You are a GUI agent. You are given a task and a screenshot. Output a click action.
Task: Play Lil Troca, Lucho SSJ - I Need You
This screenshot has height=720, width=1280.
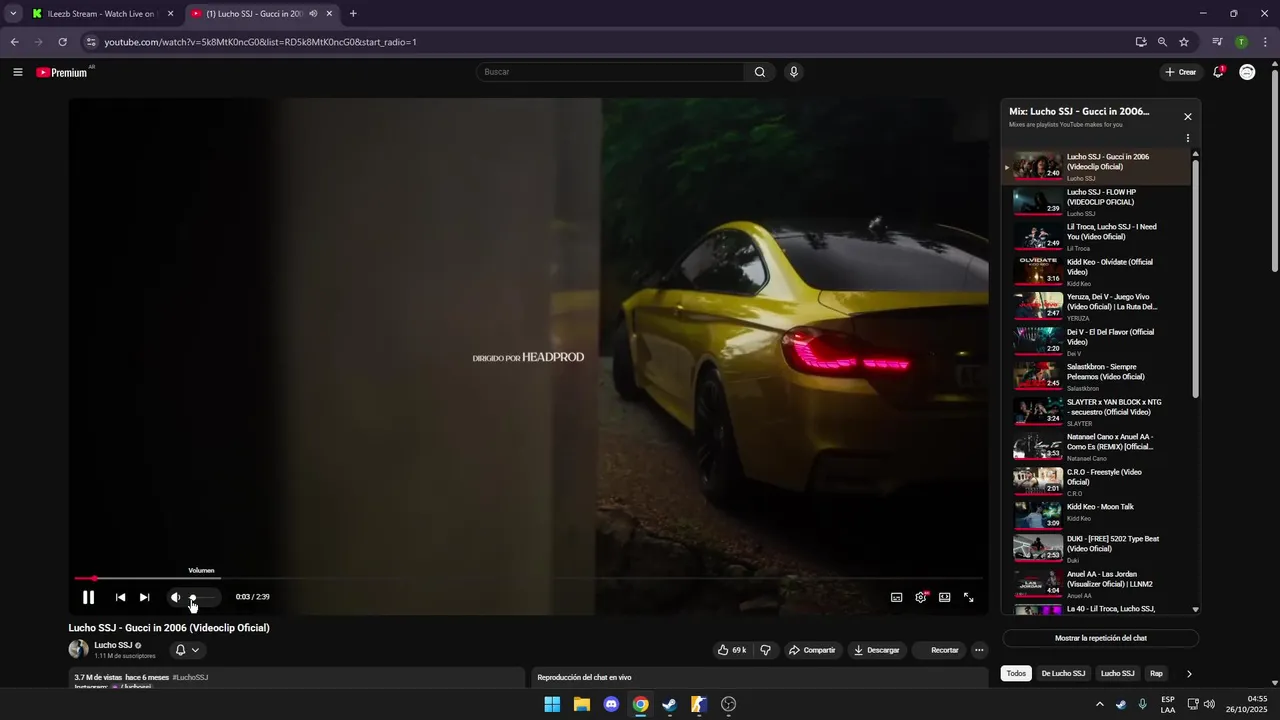coord(1097,237)
